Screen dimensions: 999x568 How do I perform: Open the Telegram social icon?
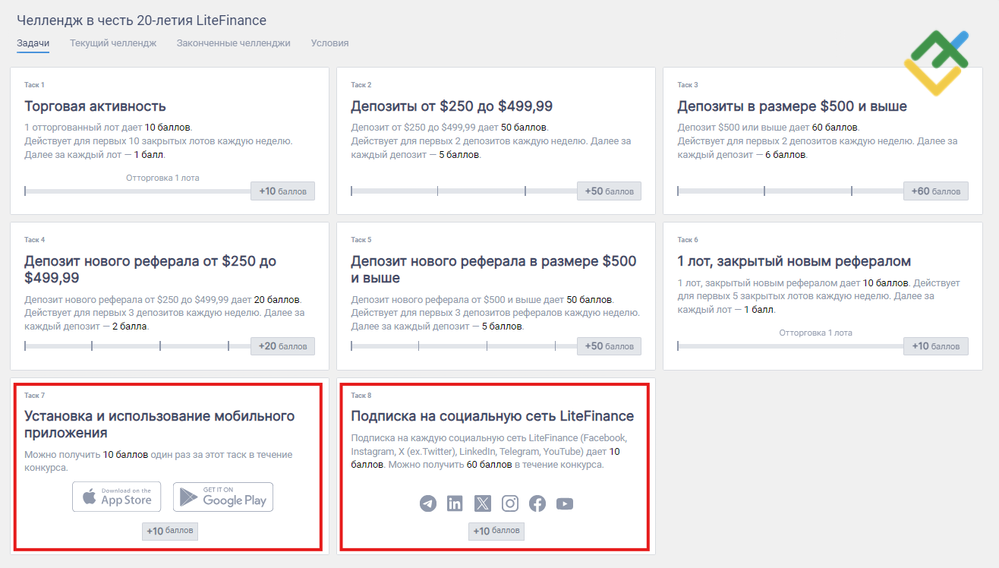coord(428,504)
